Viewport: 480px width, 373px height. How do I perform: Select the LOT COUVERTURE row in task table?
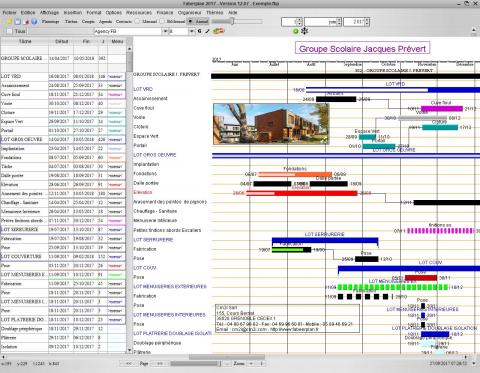[x=63, y=256]
